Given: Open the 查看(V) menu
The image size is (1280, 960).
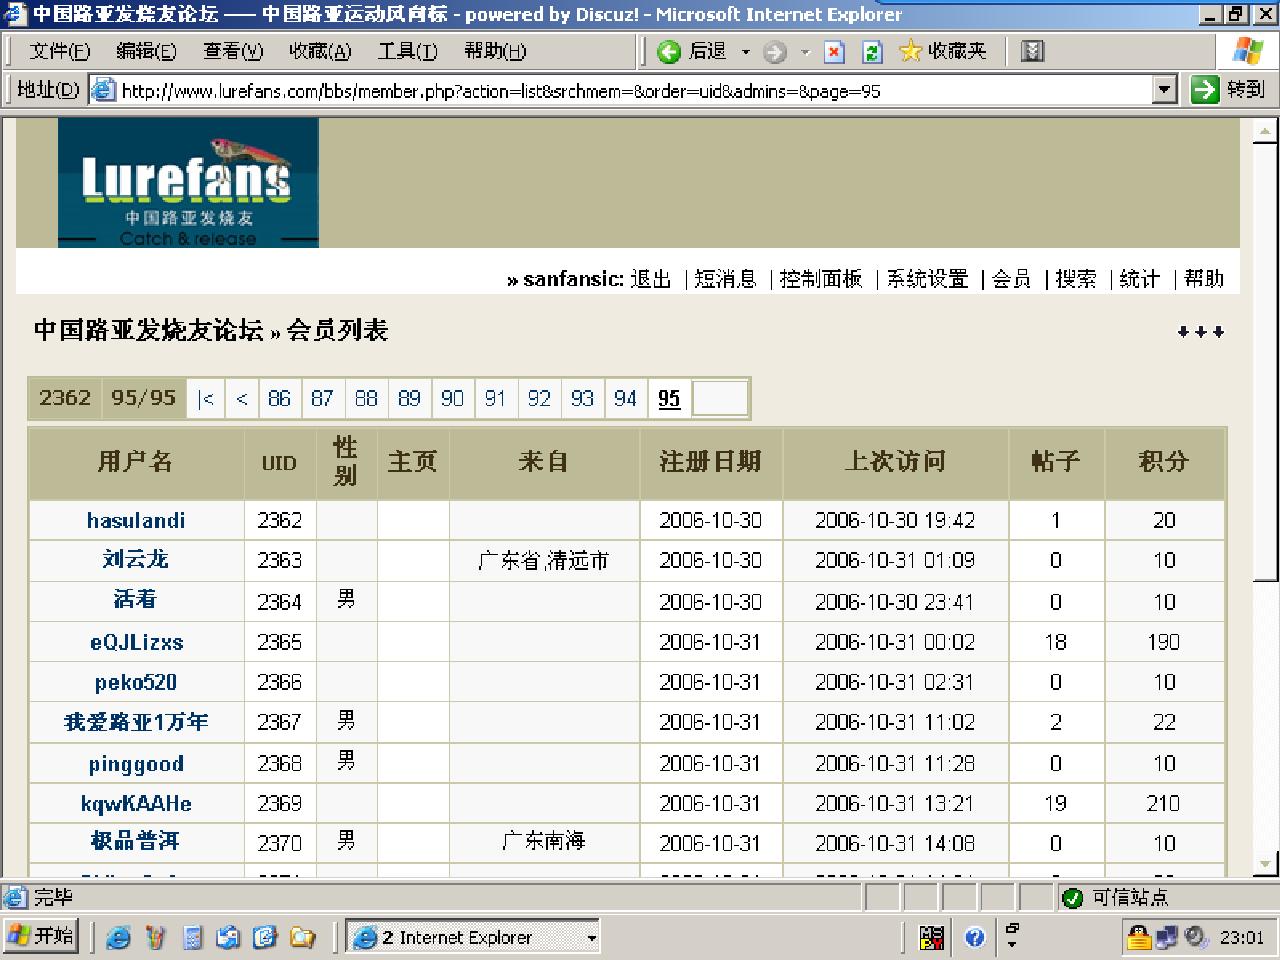Looking at the screenshot, I should tap(233, 51).
